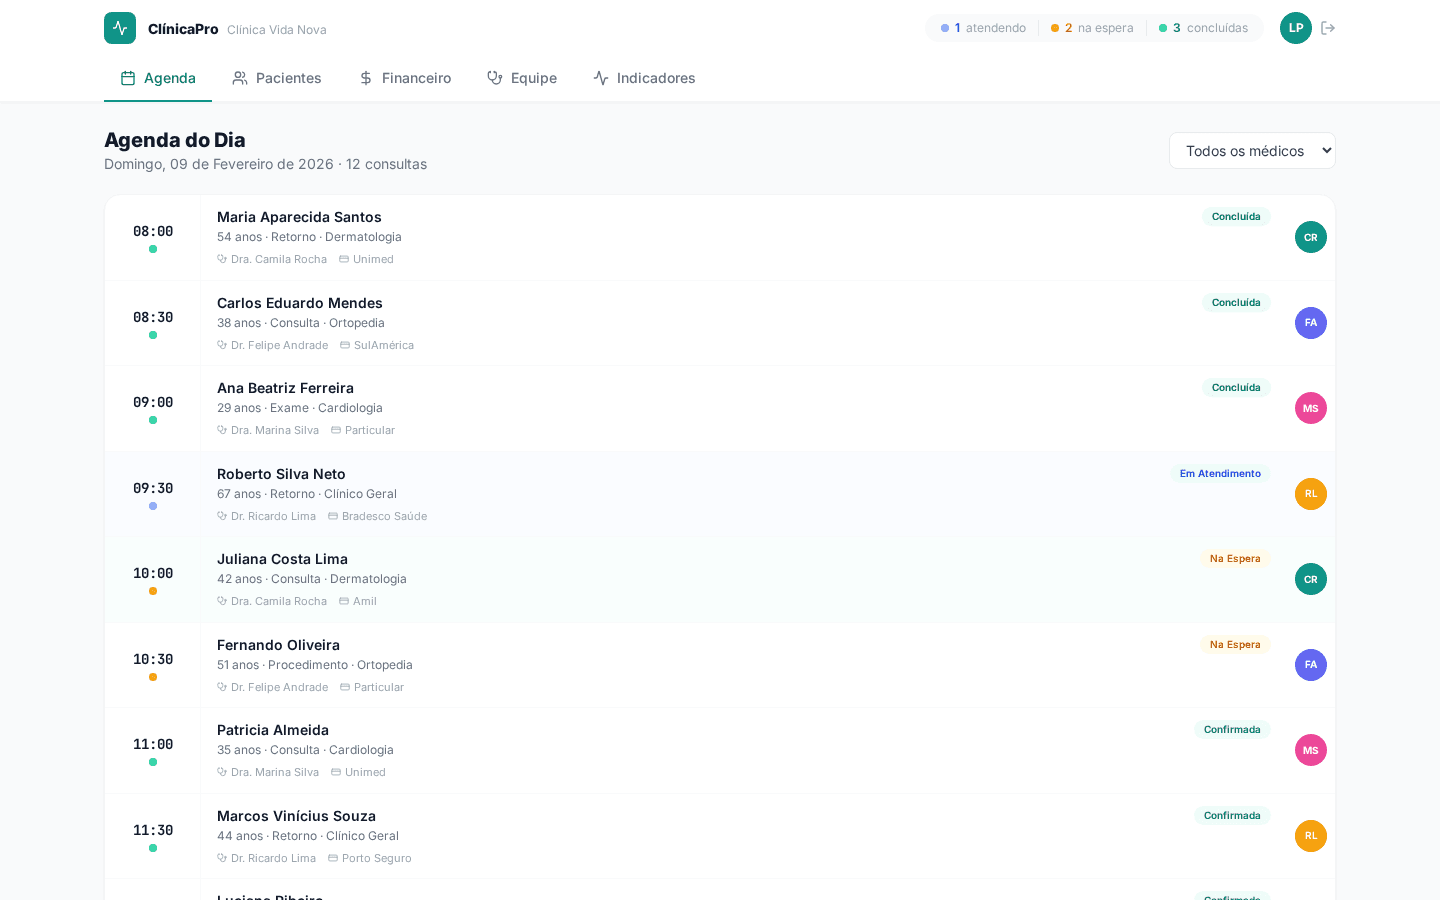Expand Roberto Silva Neto's Em Atendimento badge
The image size is (1440, 900).
(1220, 473)
